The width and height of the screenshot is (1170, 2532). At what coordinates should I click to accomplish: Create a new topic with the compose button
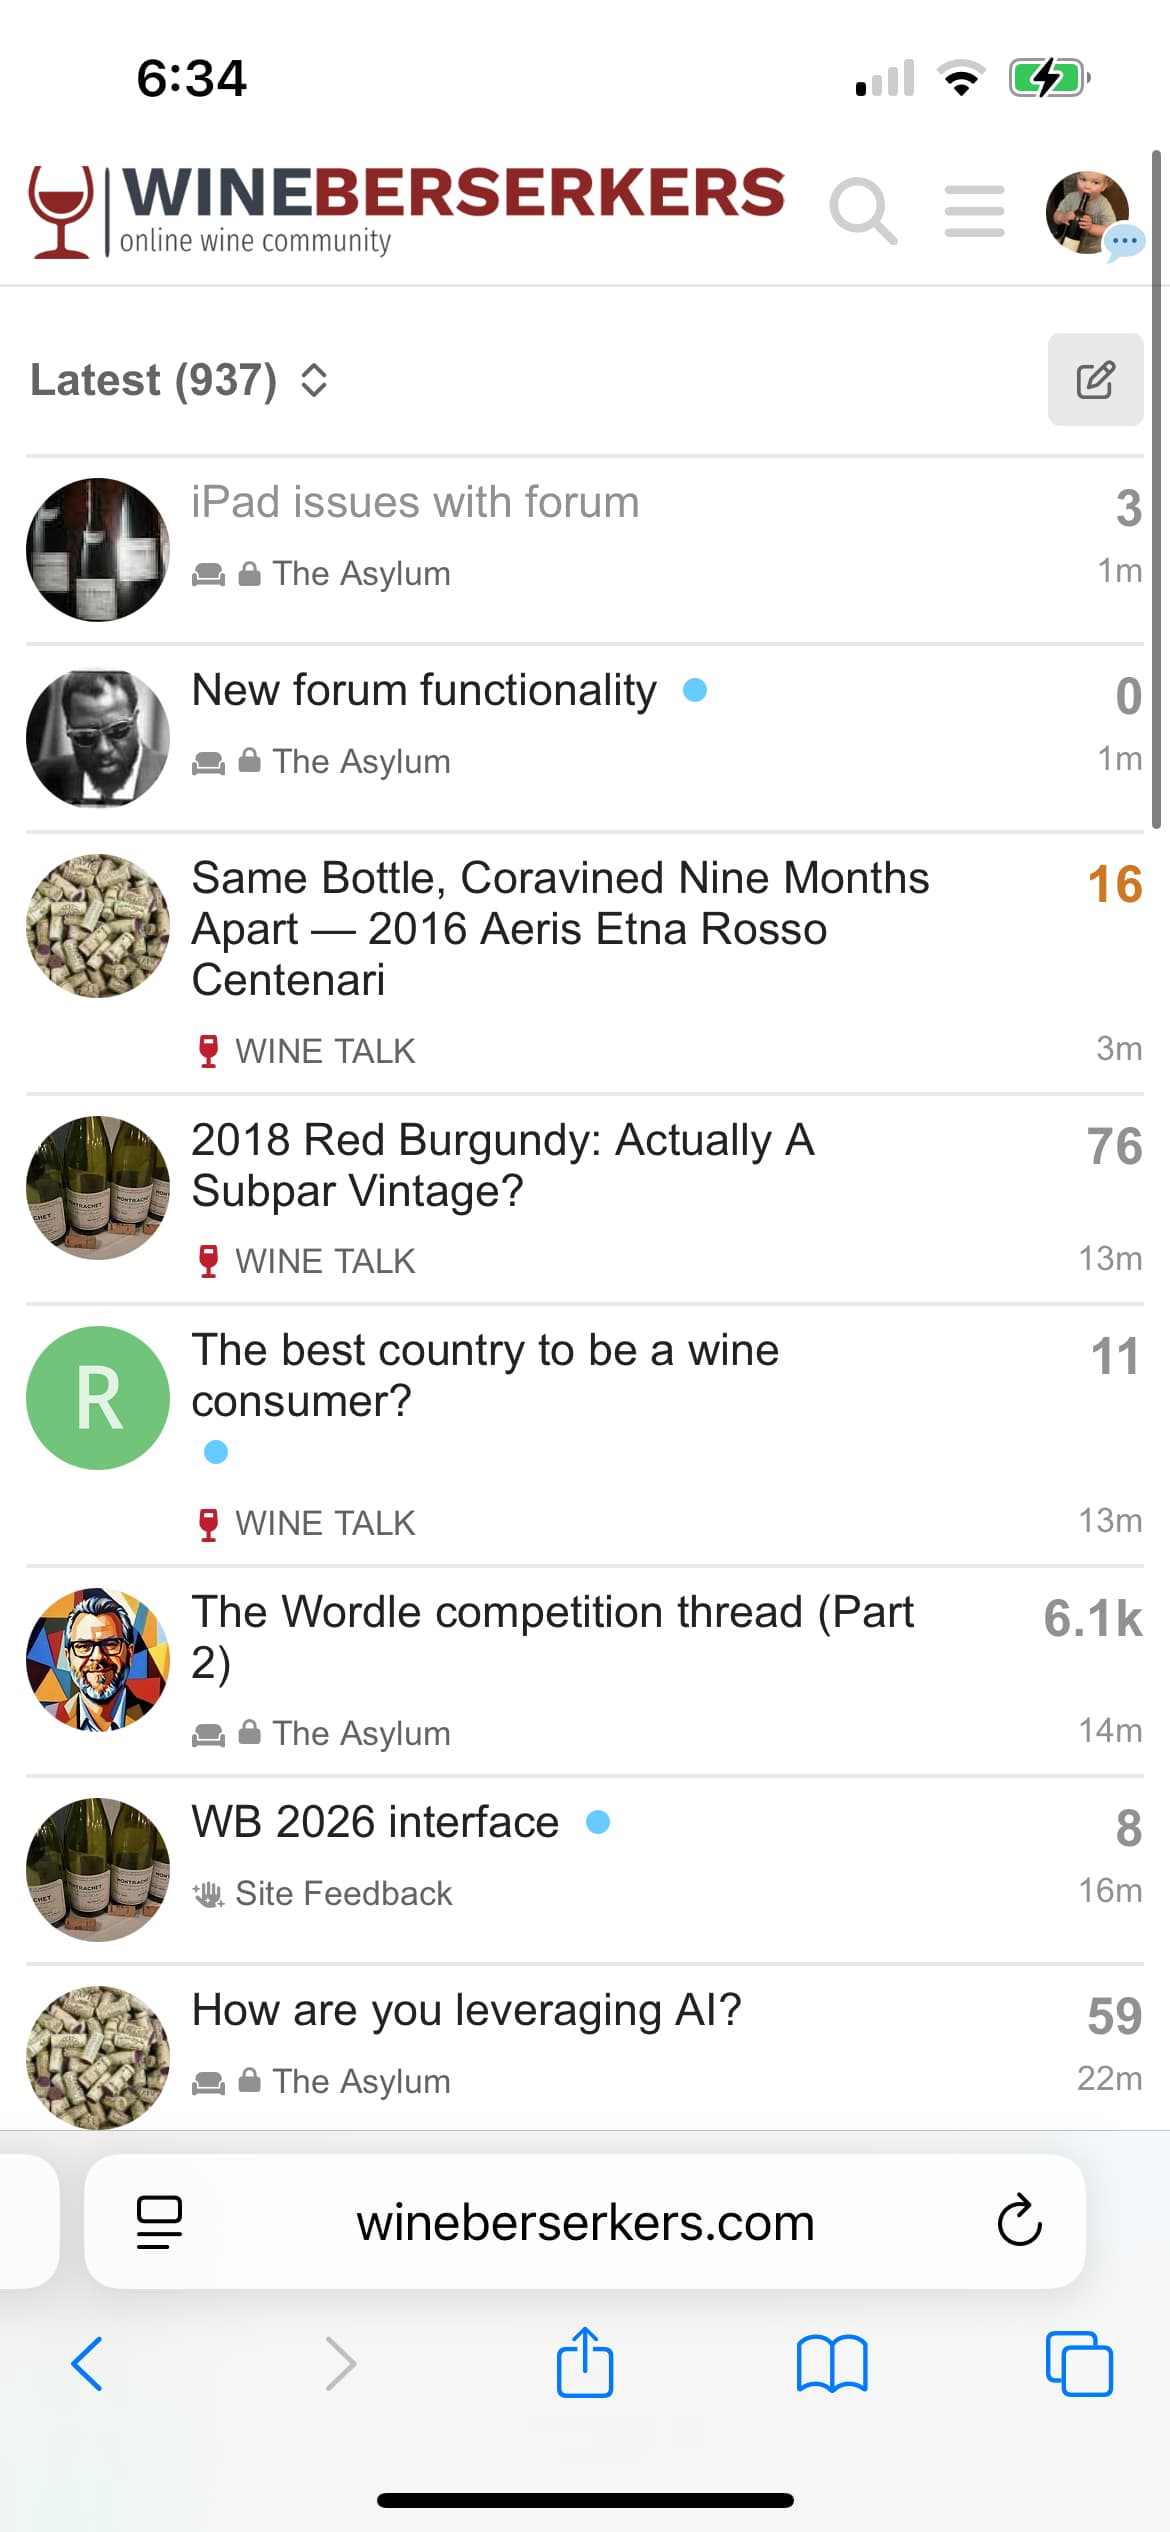click(1095, 380)
